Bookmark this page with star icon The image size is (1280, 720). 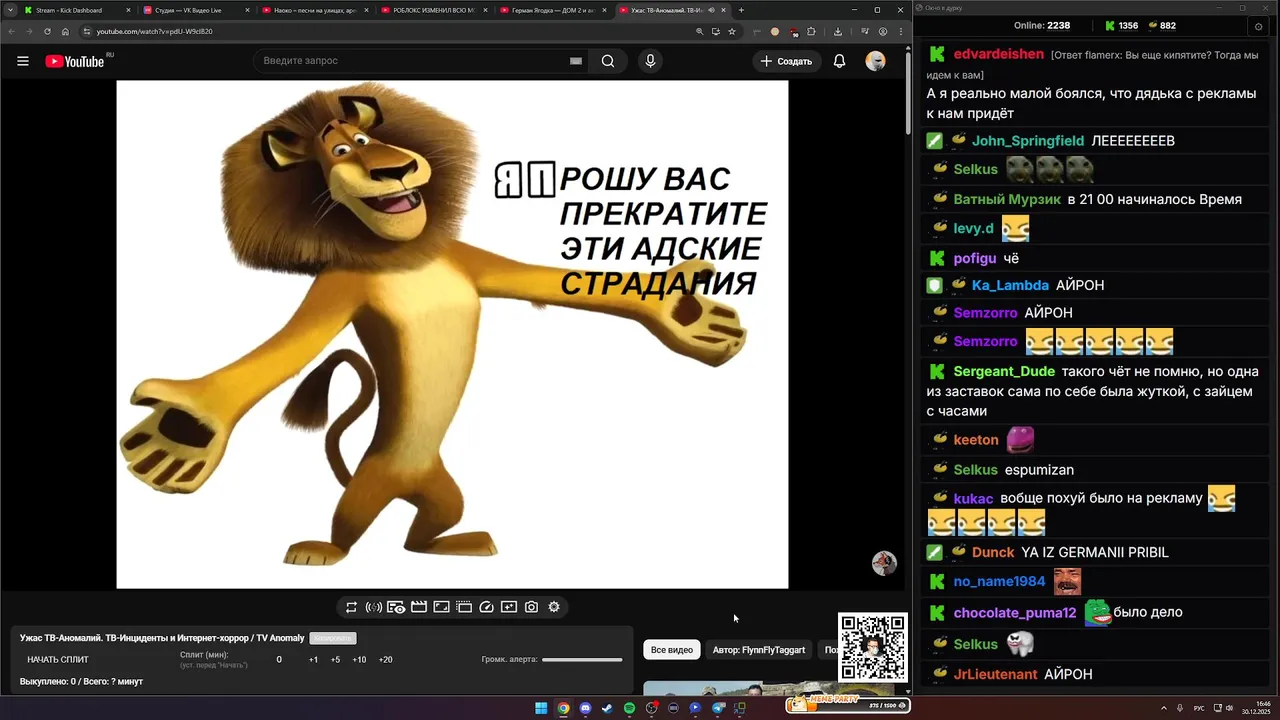(x=732, y=31)
